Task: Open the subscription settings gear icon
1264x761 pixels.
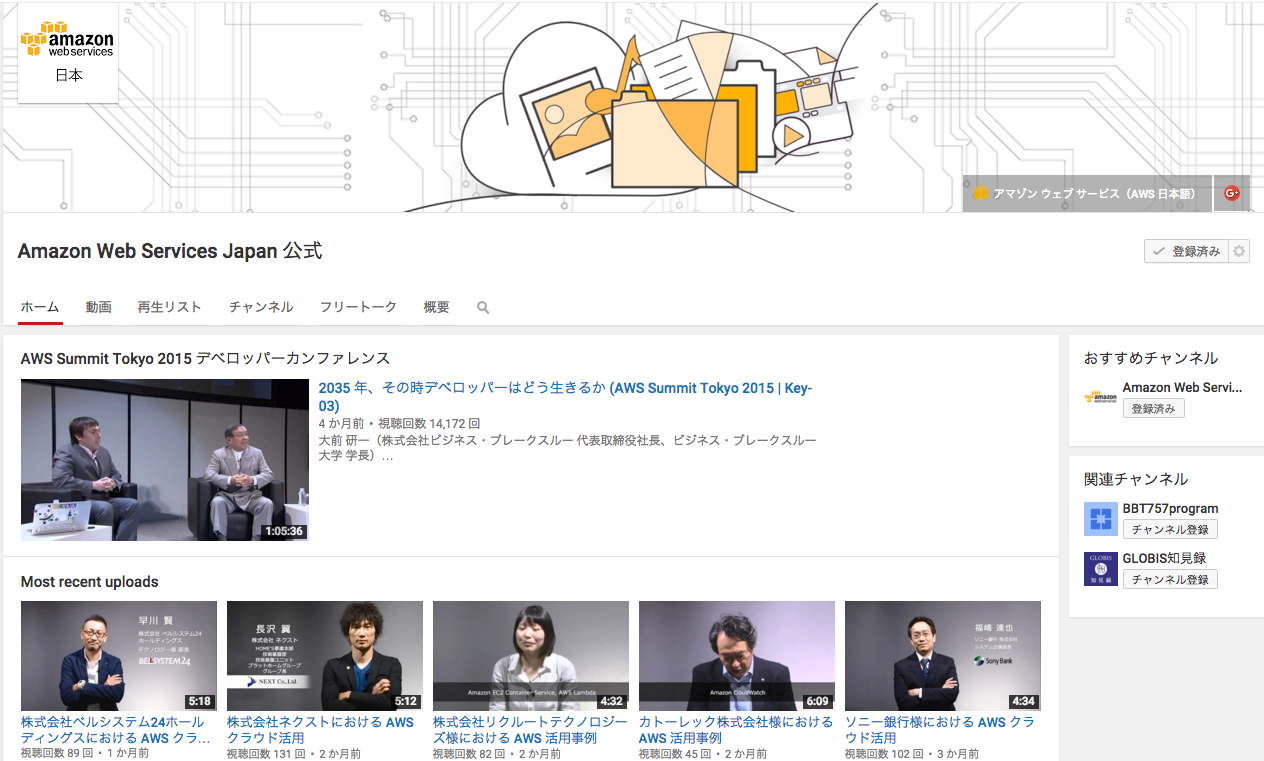Action: pos(1239,251)
